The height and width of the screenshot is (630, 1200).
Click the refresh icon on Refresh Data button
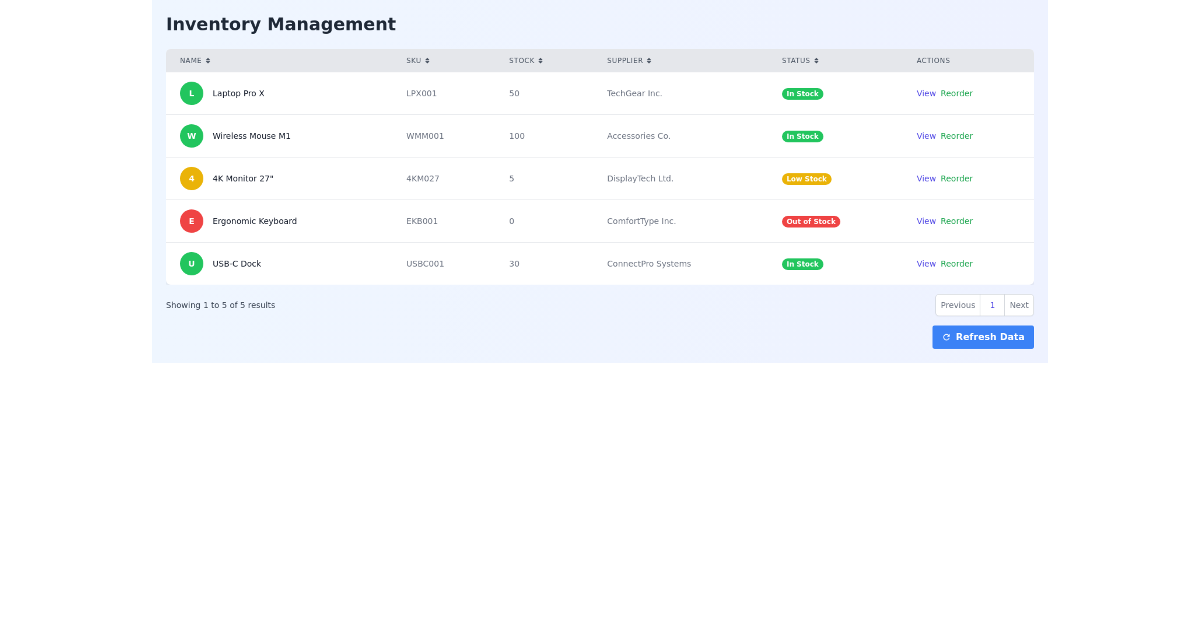pos(946,337)
